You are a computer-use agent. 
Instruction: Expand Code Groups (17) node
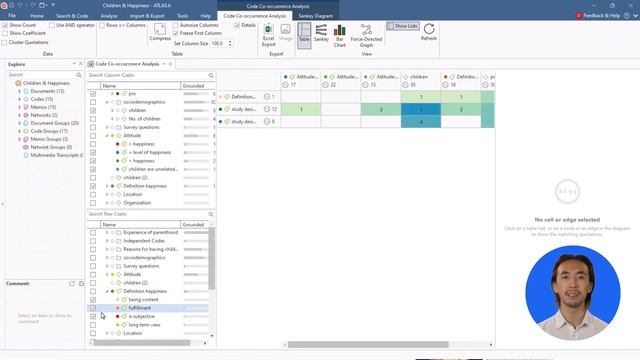19,131
